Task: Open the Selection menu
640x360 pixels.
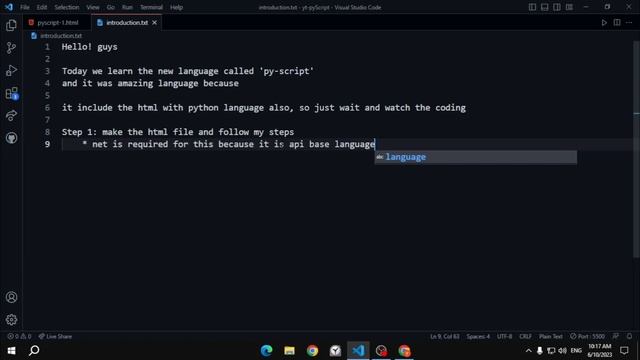Action: coord(67,7)
